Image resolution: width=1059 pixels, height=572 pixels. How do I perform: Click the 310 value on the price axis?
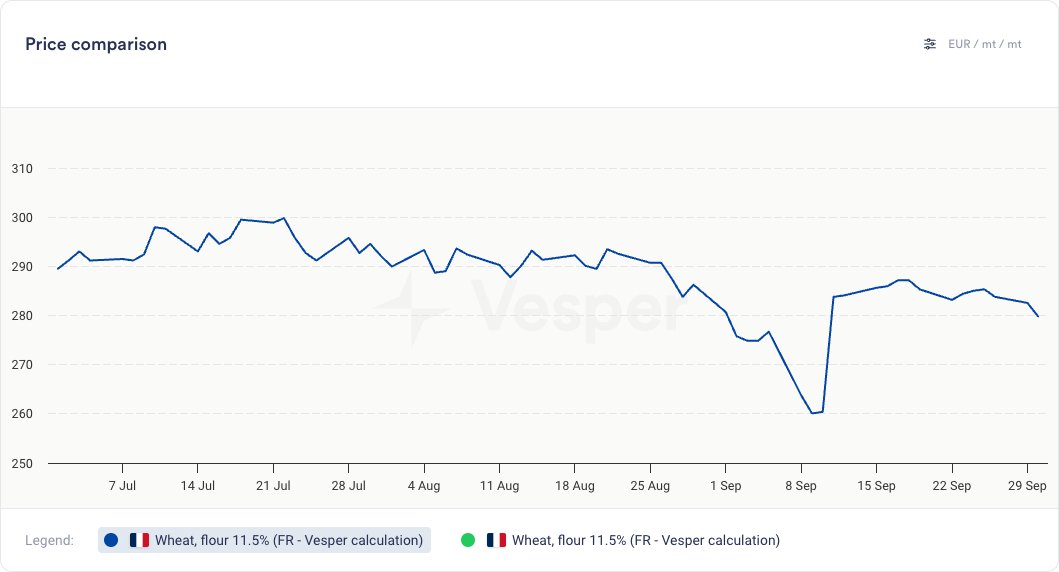coord(23,169)
